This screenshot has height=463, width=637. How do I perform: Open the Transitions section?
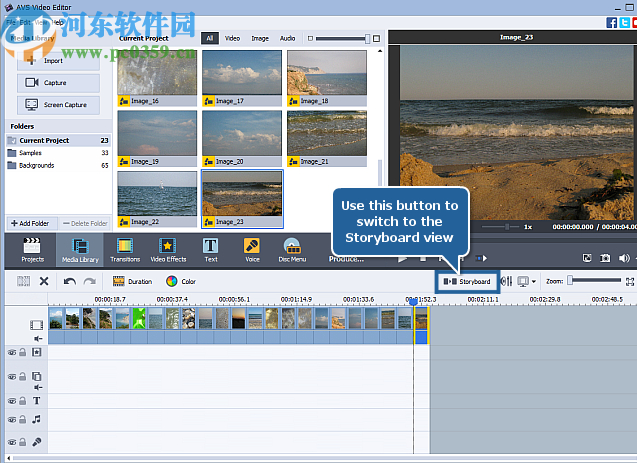125,249
